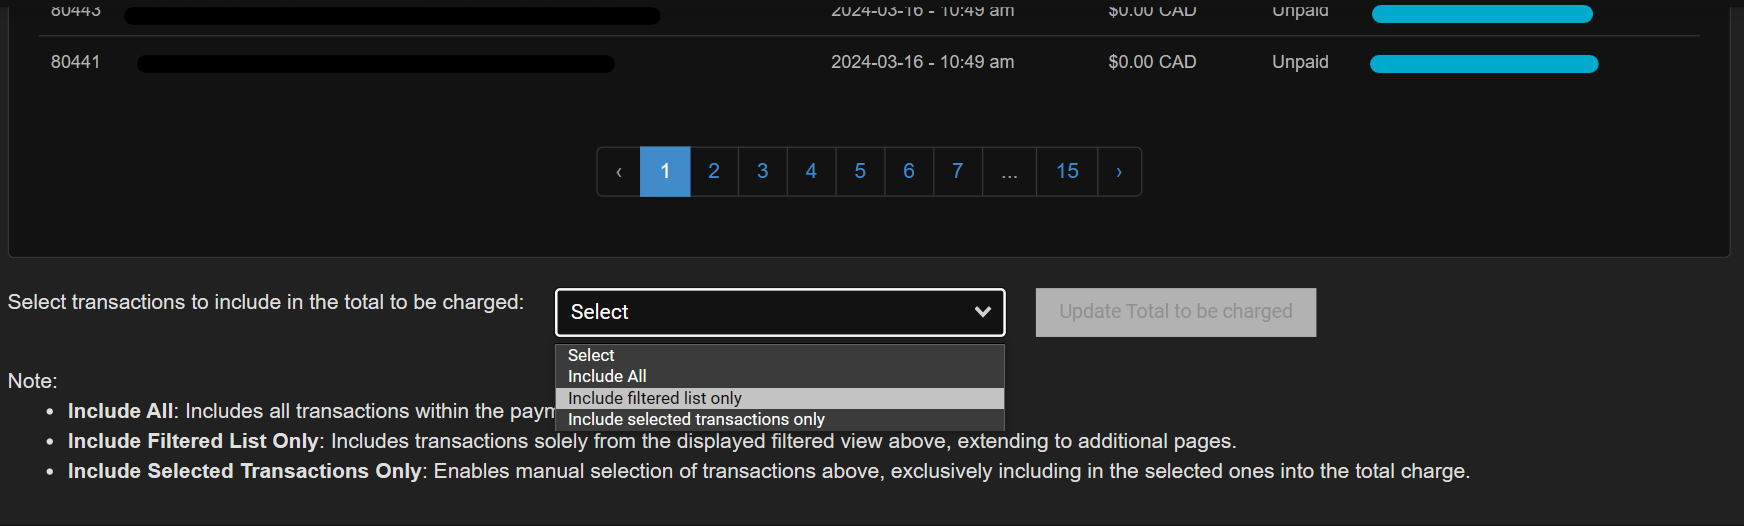Click 'Update Total to be charged' button

[x=1175, y=312]
